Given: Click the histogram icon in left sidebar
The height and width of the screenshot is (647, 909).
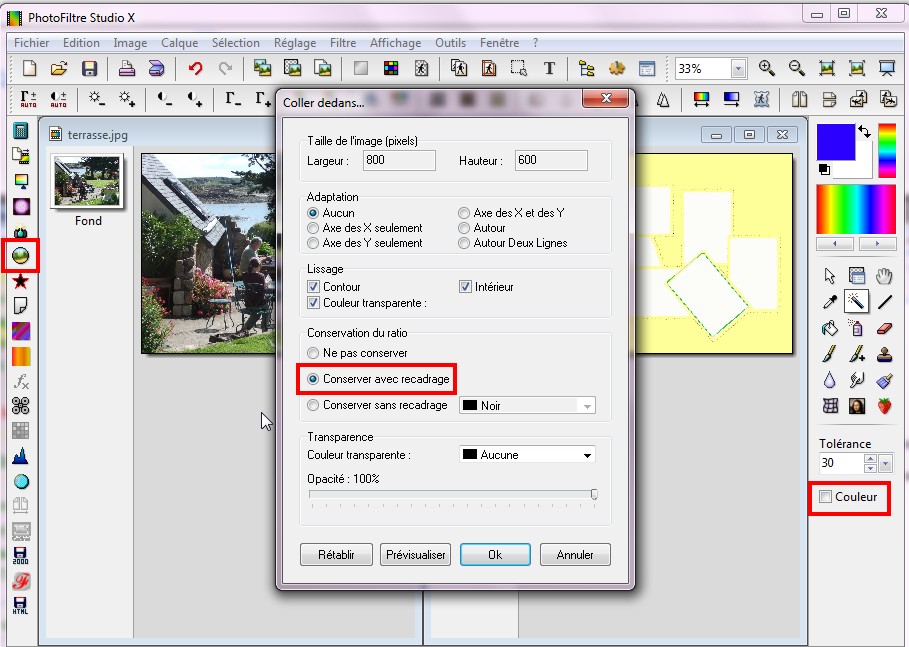Looking at the screenshot, I should (x=21, y=456).
